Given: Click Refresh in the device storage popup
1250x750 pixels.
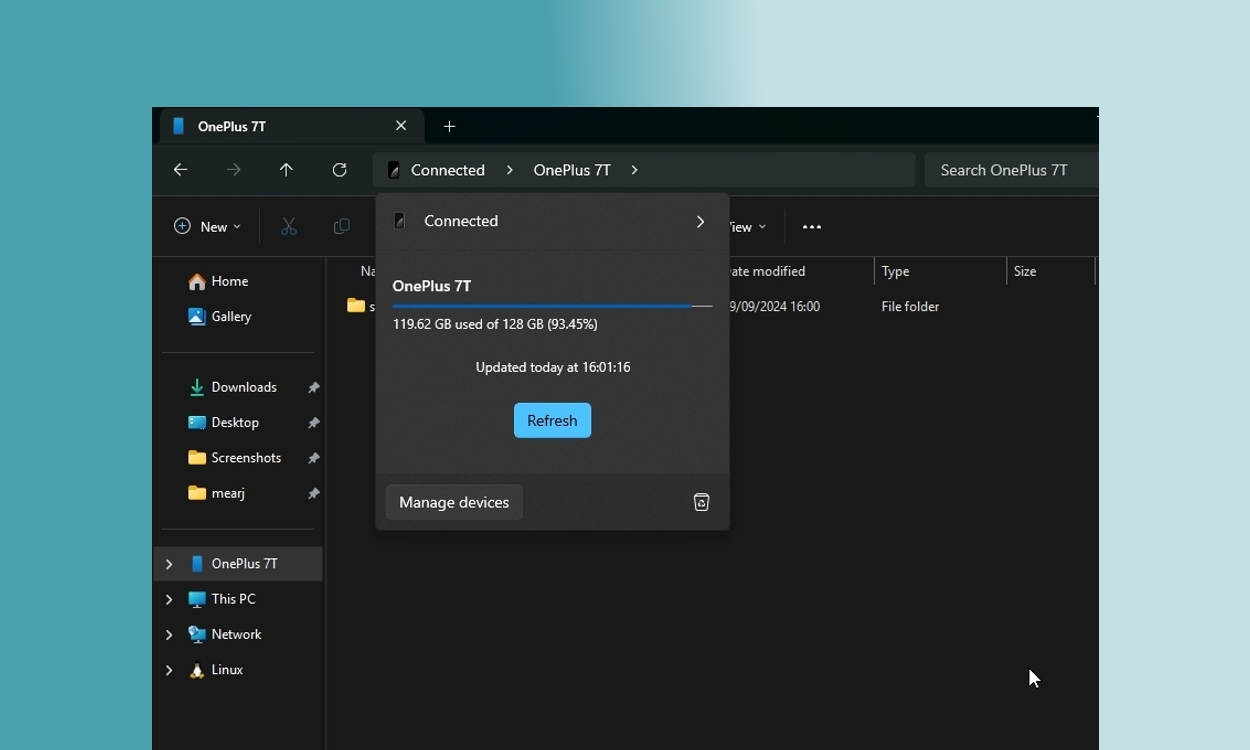Looking at the screenshot, I should (552, 420).
